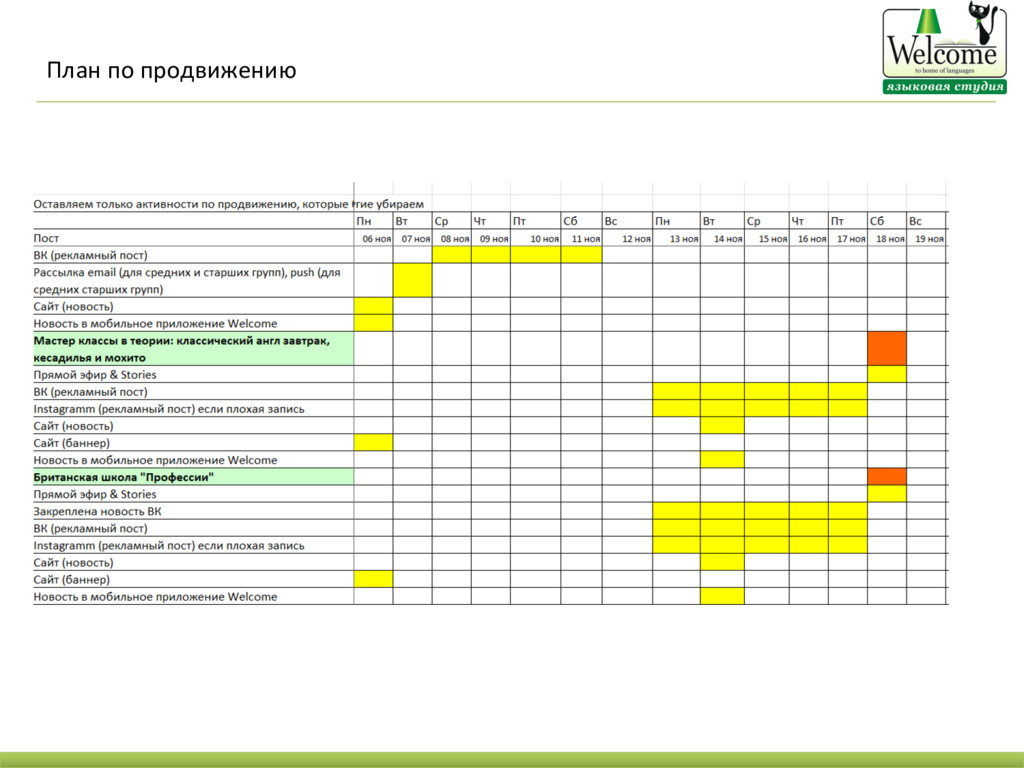Click the 18 ноя Saturday date header
Viewport: 1024px width, 768px height.
890,239
